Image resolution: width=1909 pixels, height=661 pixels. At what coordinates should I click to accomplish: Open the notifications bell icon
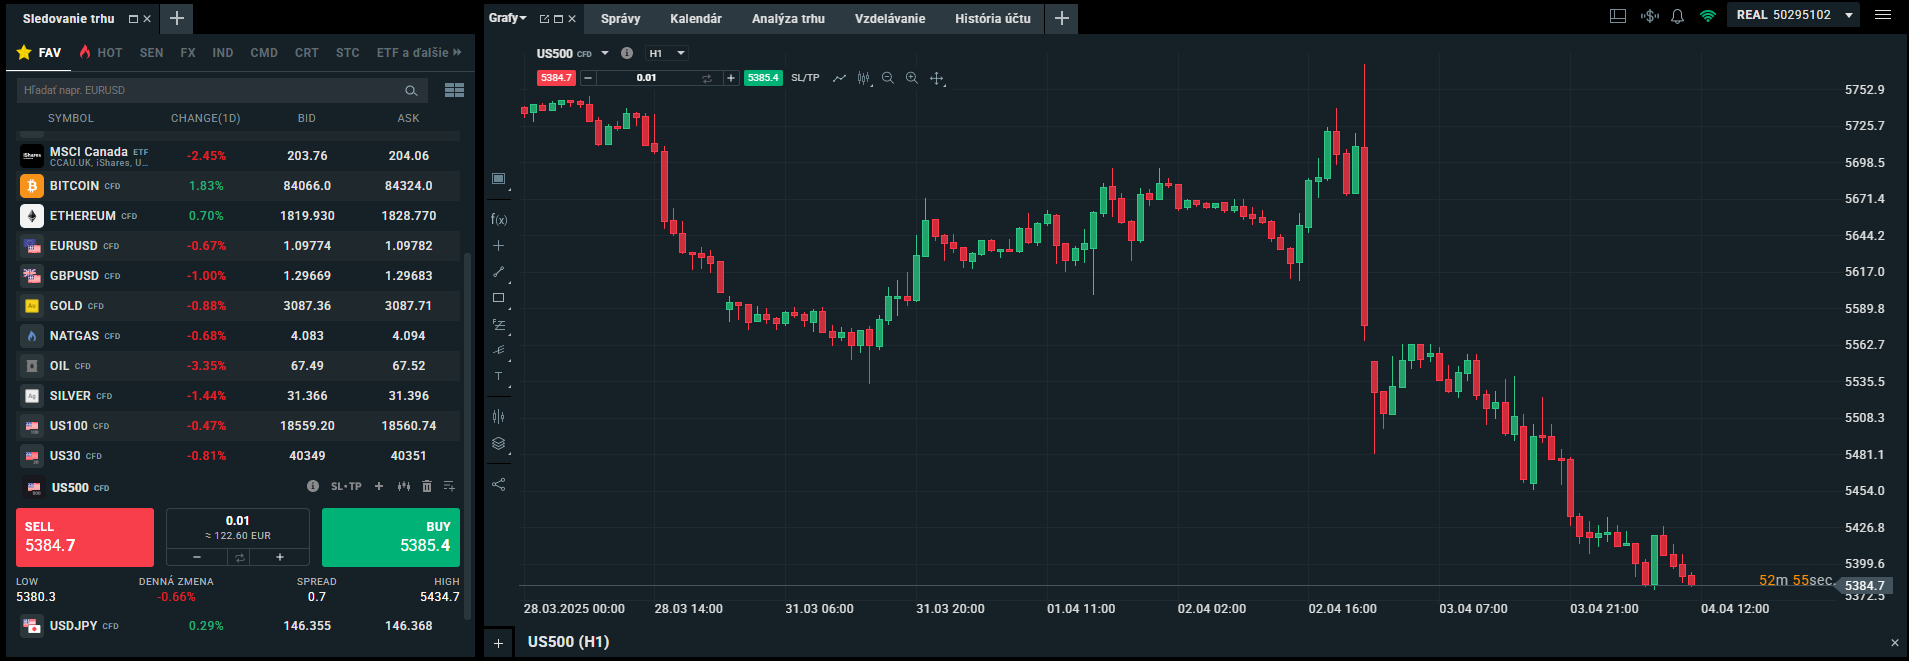(x=1678, y=16)
